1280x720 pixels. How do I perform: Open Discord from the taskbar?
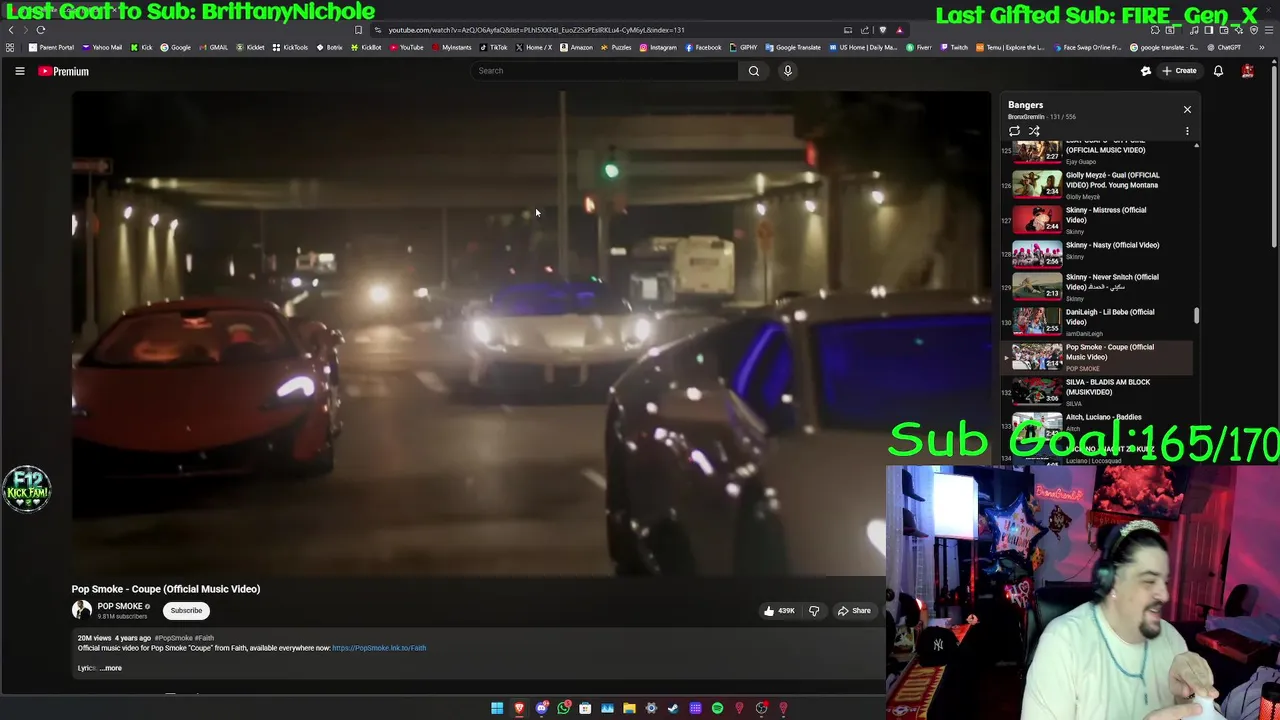click(x=541, y=708)
